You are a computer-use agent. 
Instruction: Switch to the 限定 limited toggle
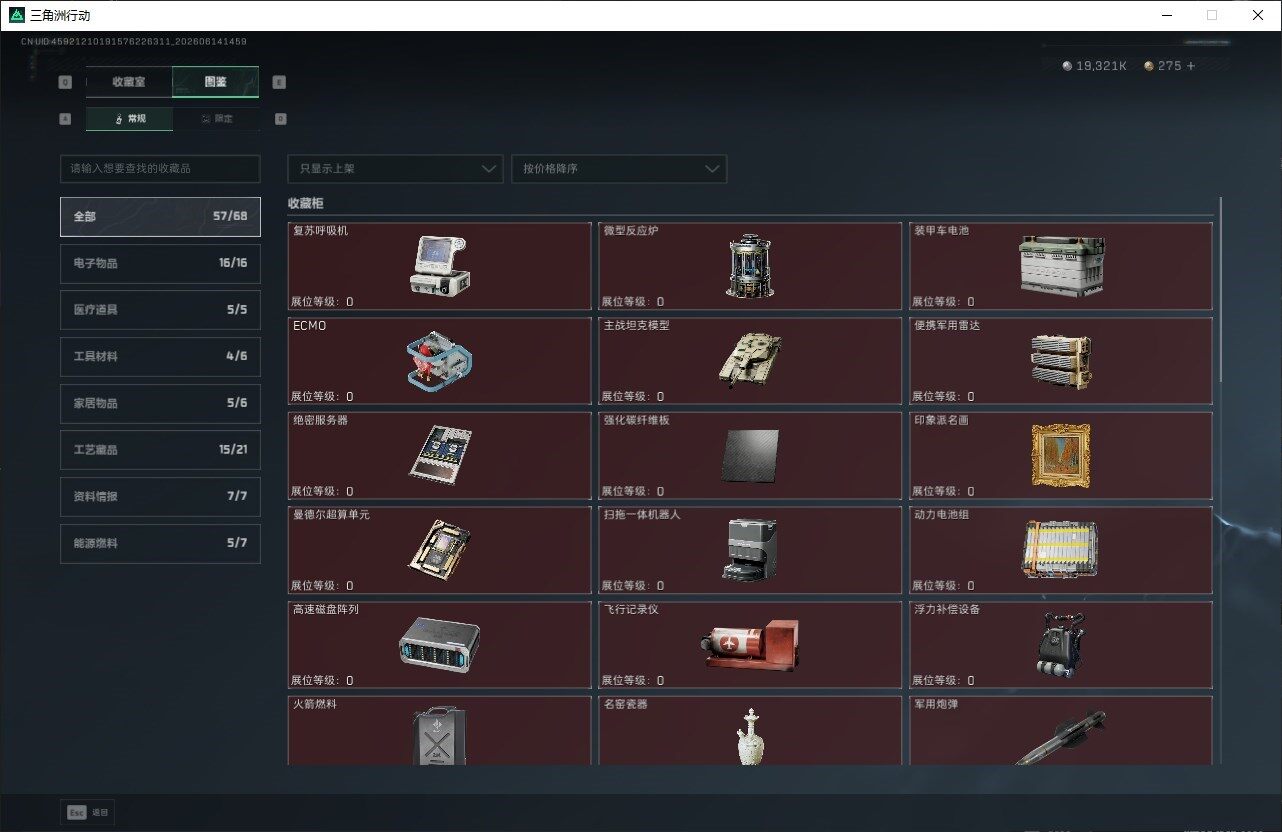coord(216,119)
